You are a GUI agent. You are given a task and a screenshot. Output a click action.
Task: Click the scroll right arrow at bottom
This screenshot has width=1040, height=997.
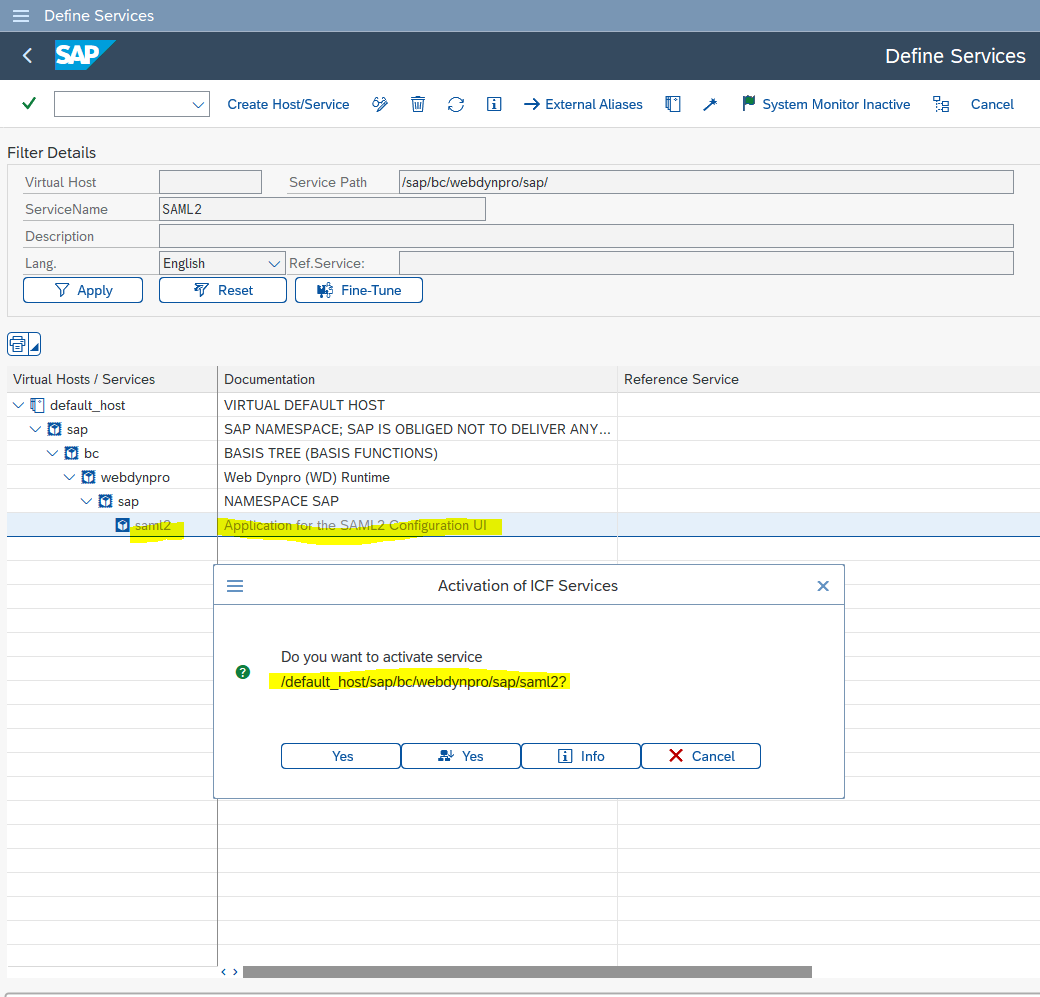(x=235, y=972)
